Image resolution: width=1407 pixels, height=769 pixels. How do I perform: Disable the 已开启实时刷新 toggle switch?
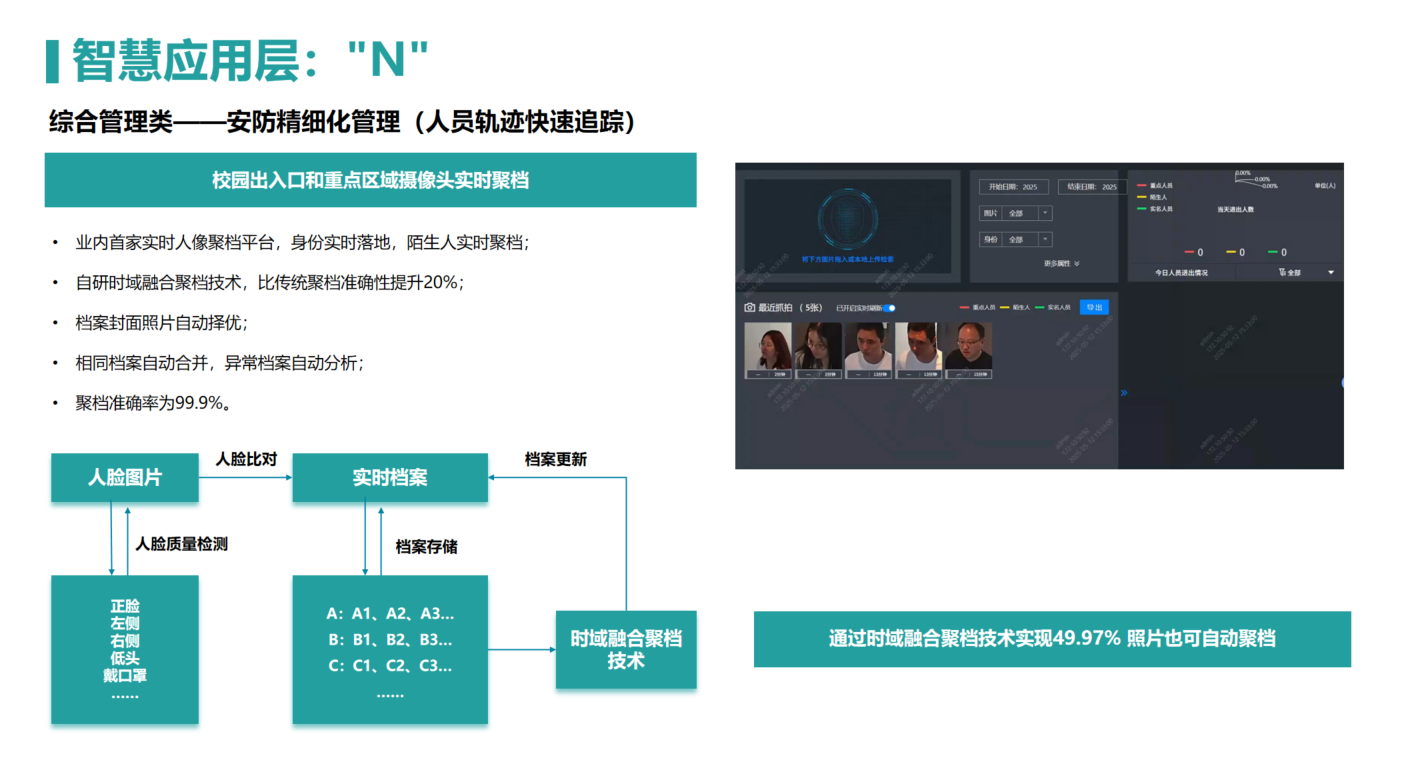pyautogui.click(x=888, y=308)
